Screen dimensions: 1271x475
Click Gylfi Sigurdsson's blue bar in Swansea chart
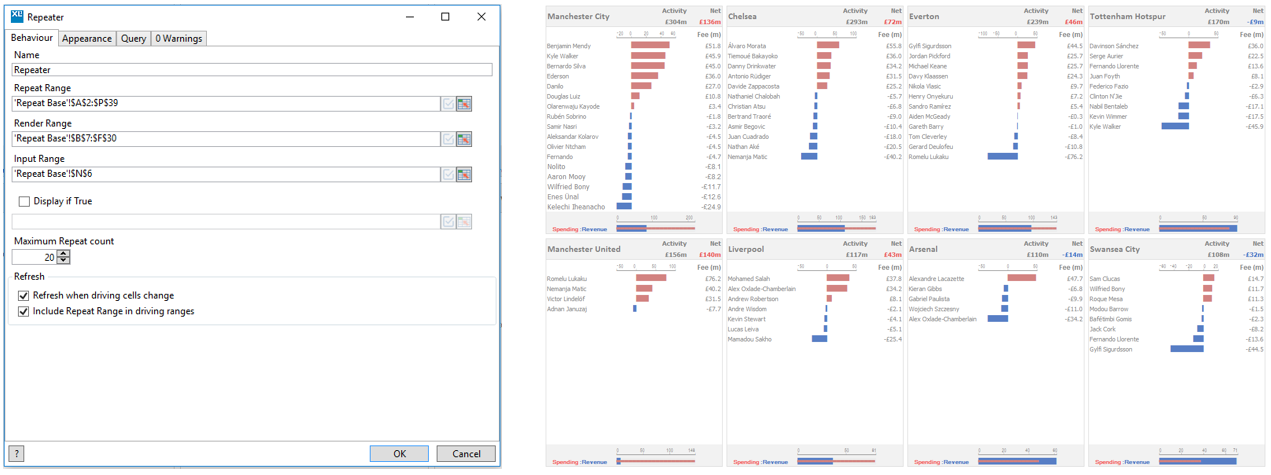point(1186,349)
